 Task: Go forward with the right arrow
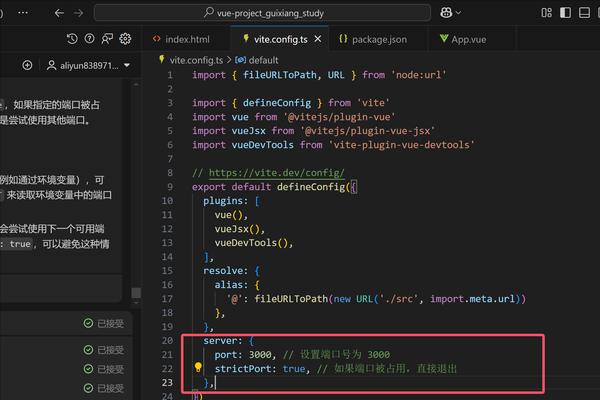(x=78, y=13)
